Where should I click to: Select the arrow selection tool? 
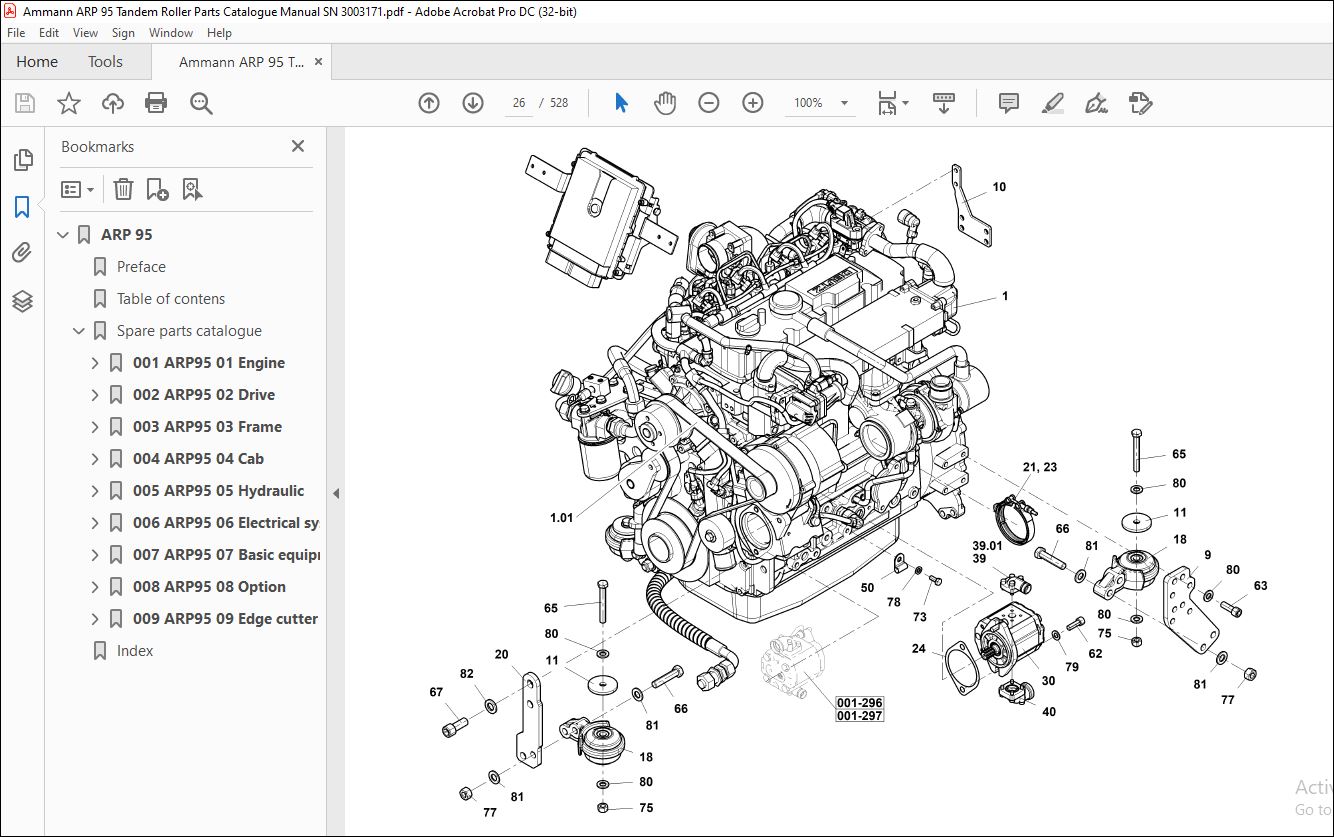(x=621, y=103)
